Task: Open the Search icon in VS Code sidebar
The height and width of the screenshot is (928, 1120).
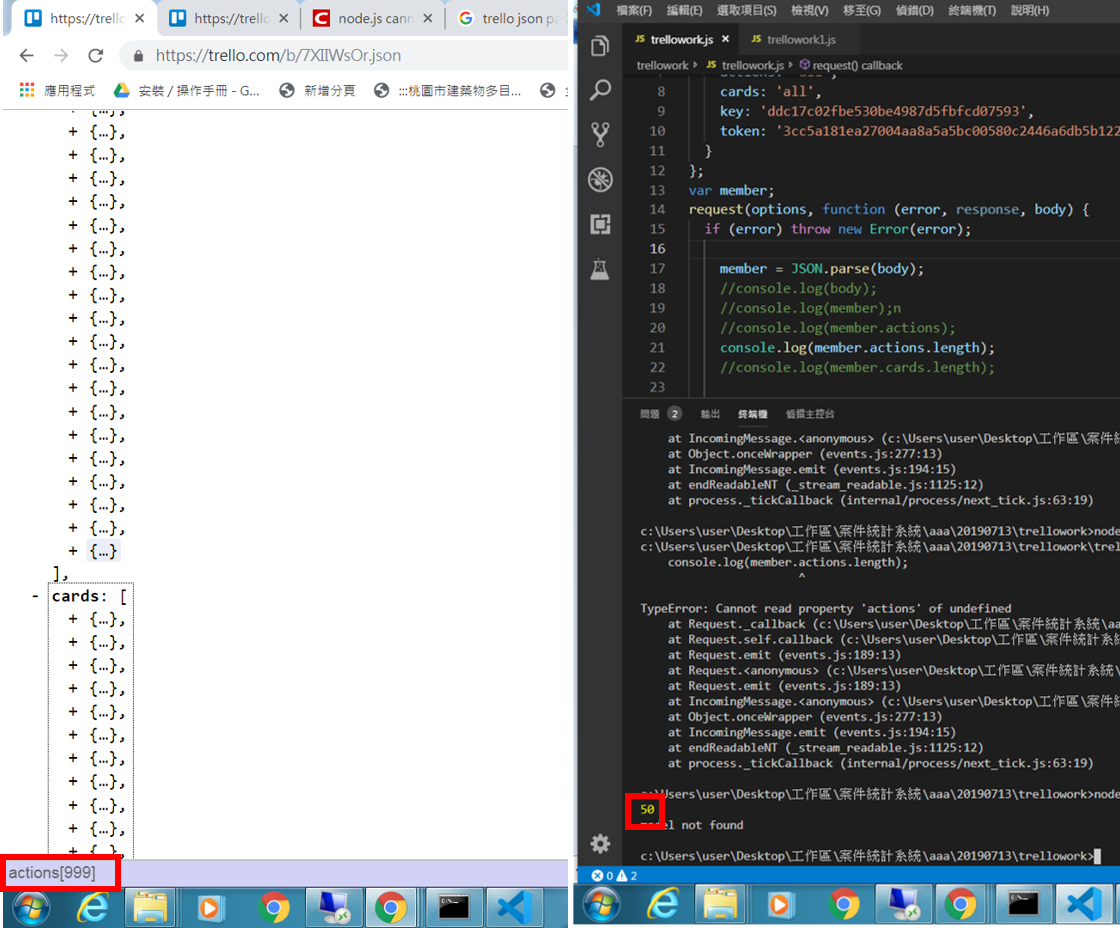Action: tap(600, 90)
